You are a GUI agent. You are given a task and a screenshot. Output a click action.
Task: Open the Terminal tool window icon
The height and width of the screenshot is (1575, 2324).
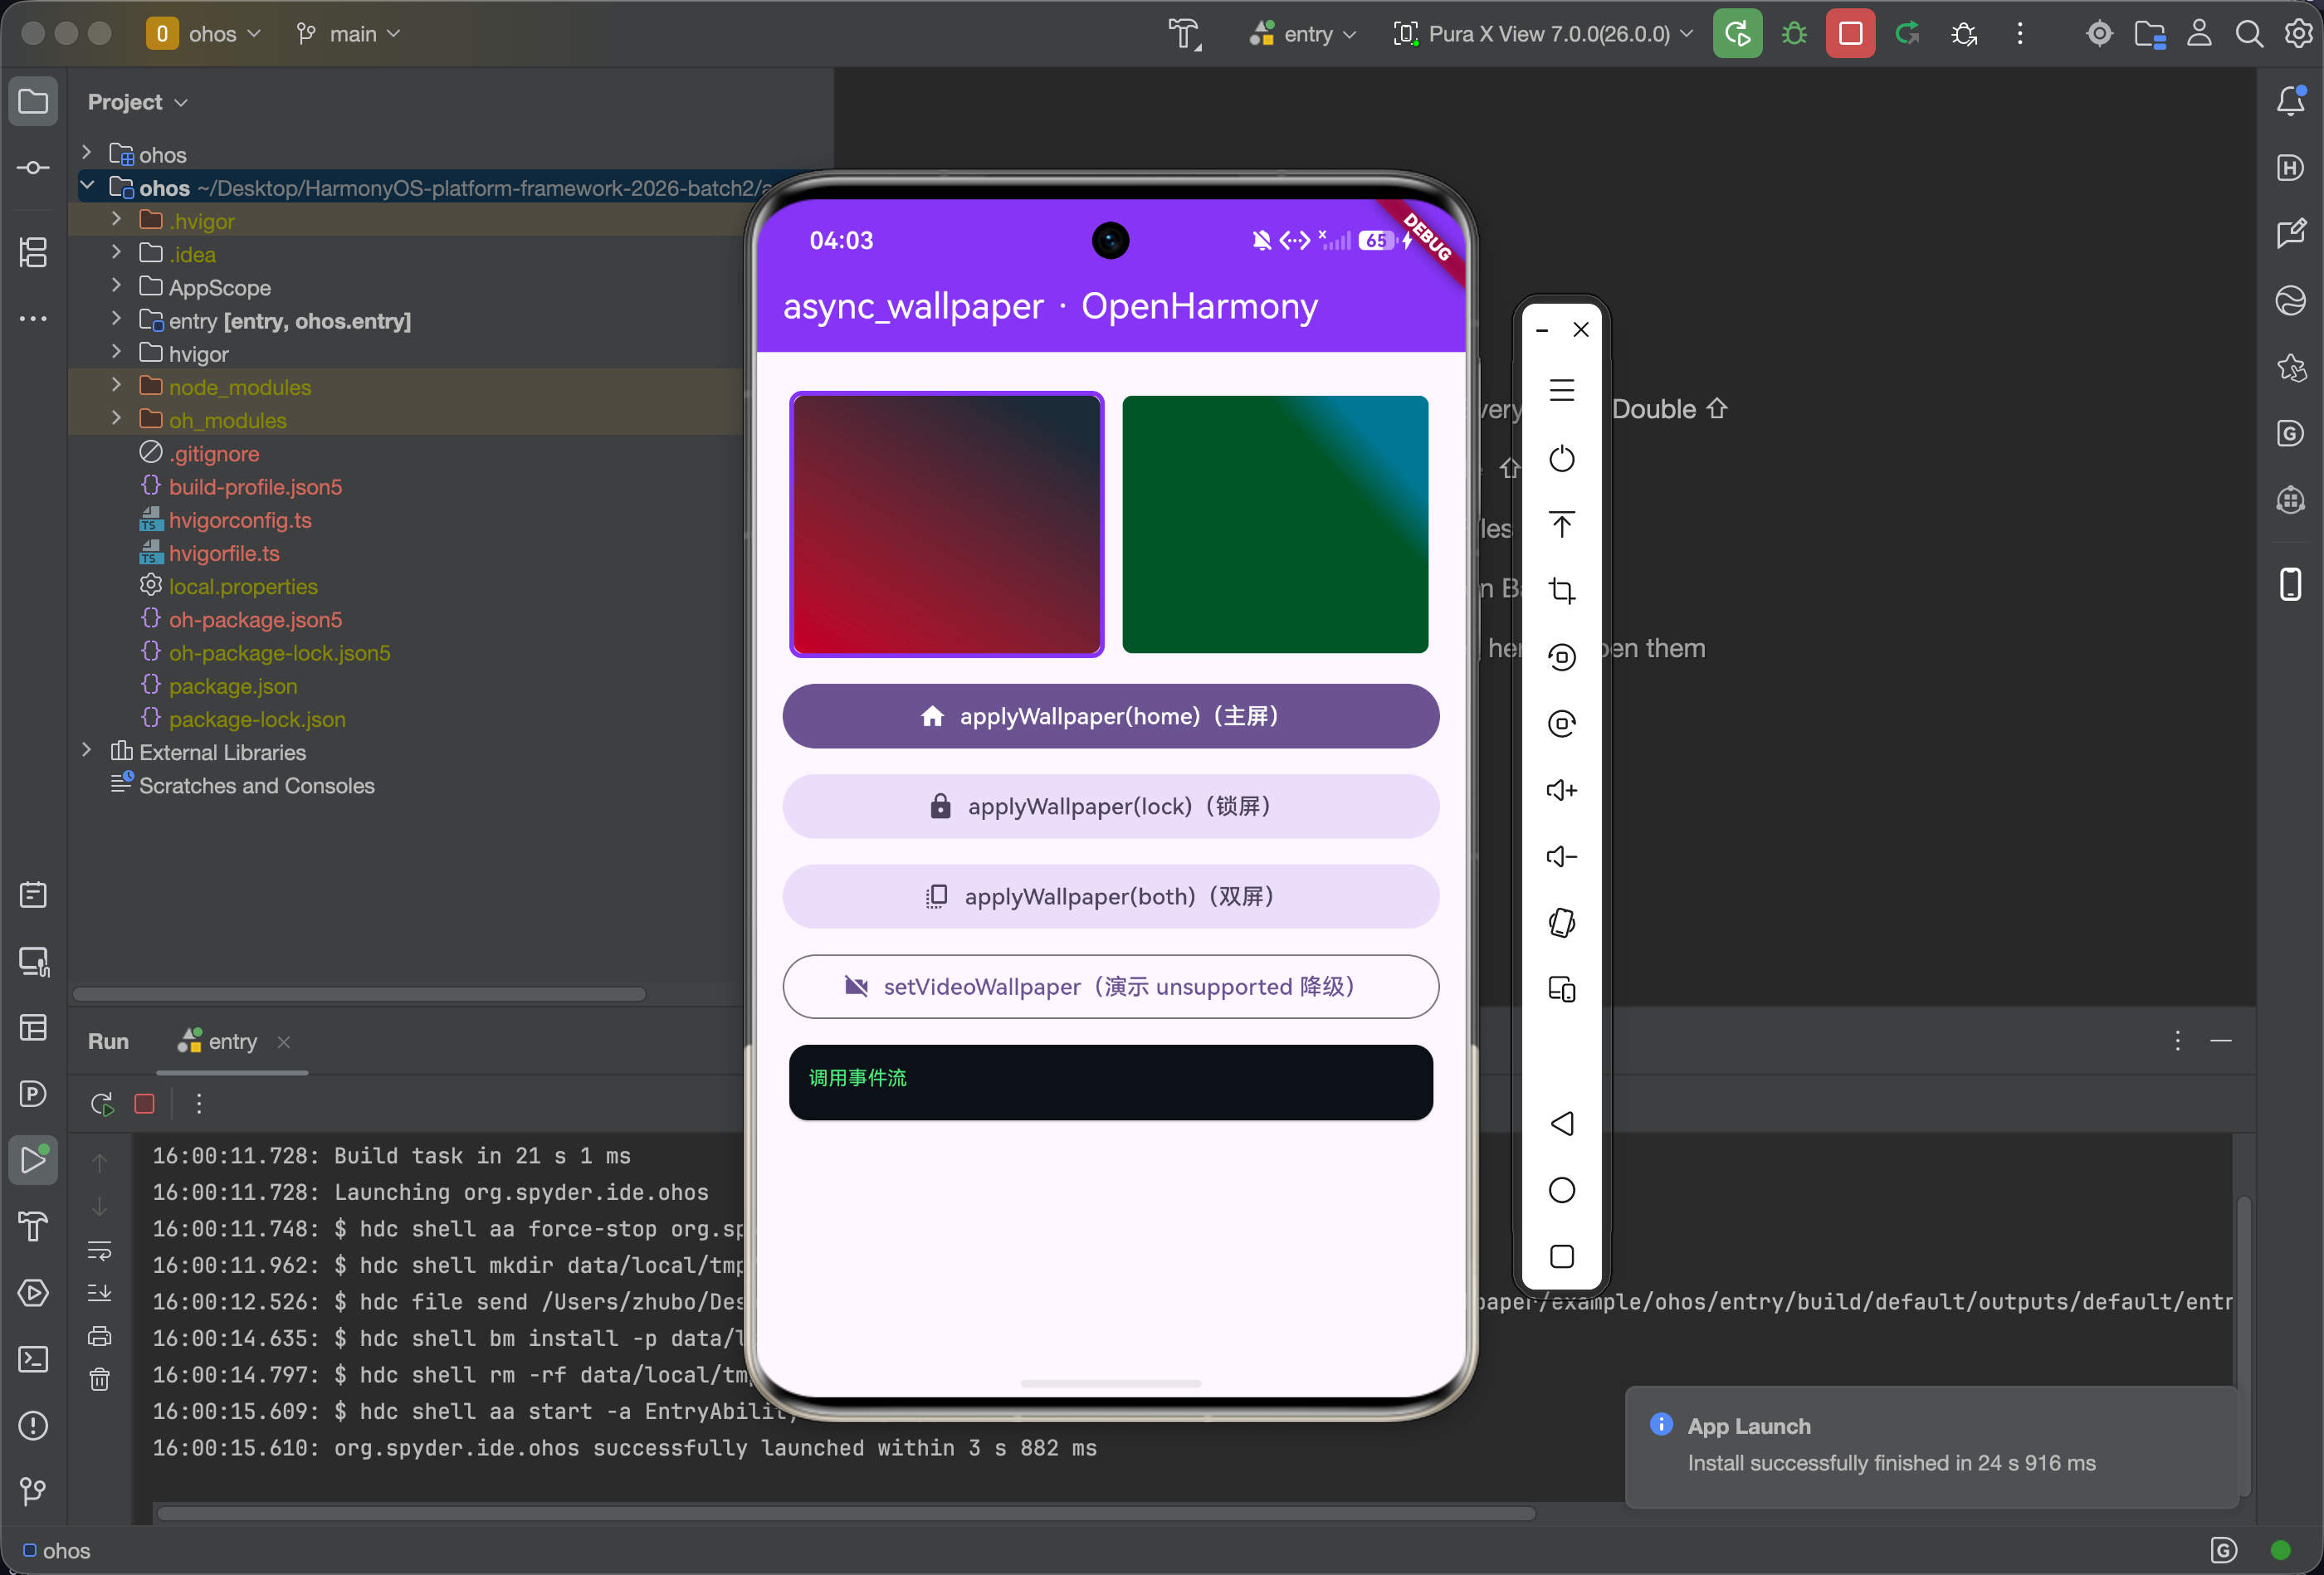[33, 1360]
